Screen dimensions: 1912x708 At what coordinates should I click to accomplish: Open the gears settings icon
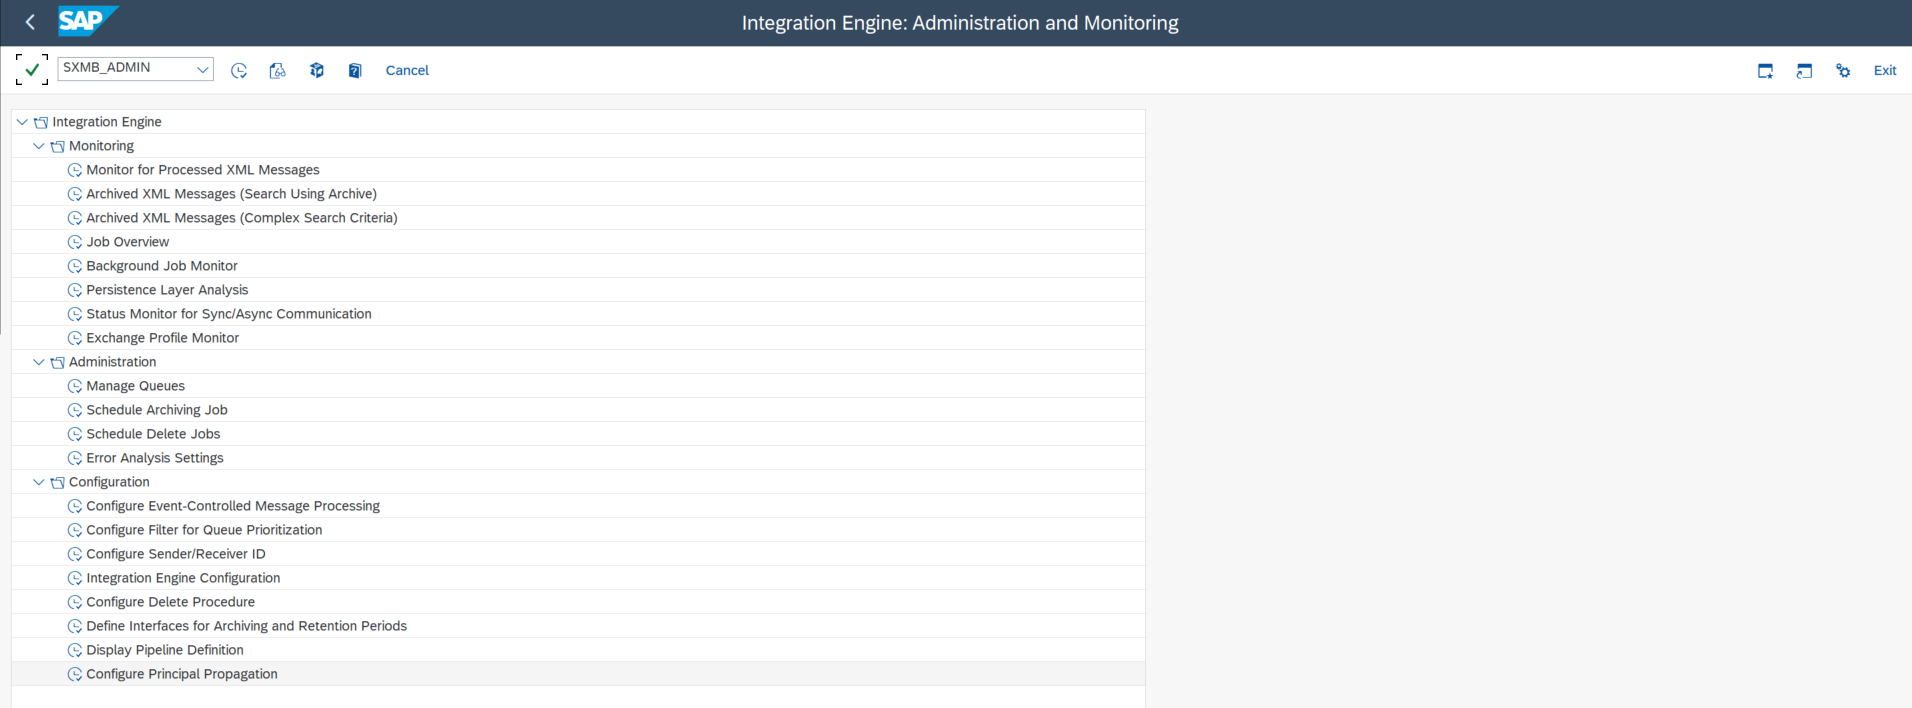tap(1843, 71)
